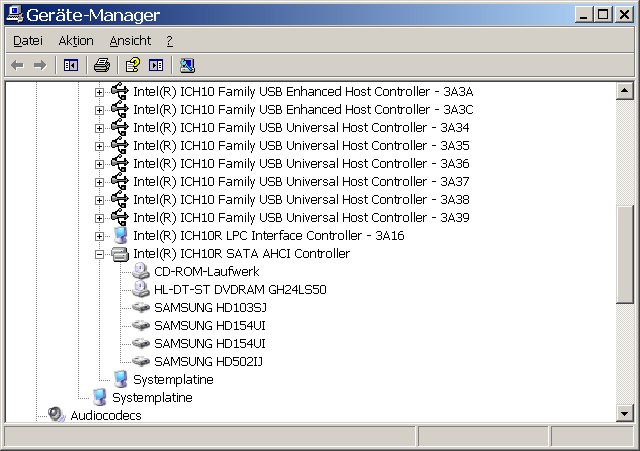Click the Audiocodecs speaker icon
640x451 pixels.
pos(56,415)
